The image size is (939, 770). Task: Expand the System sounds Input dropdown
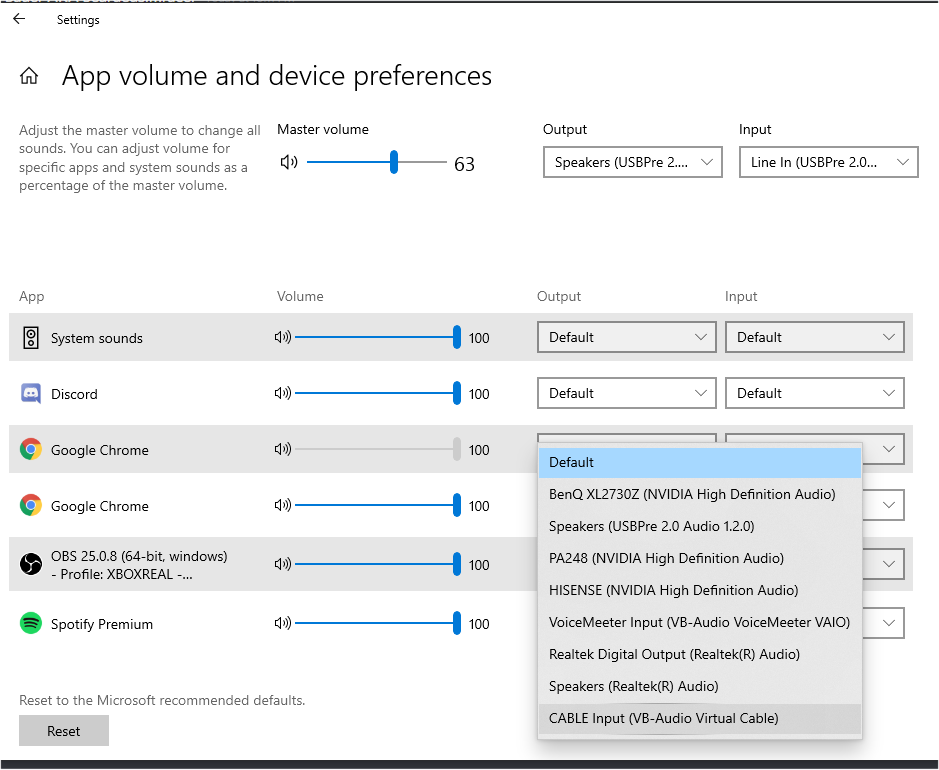tap(814, 337)
